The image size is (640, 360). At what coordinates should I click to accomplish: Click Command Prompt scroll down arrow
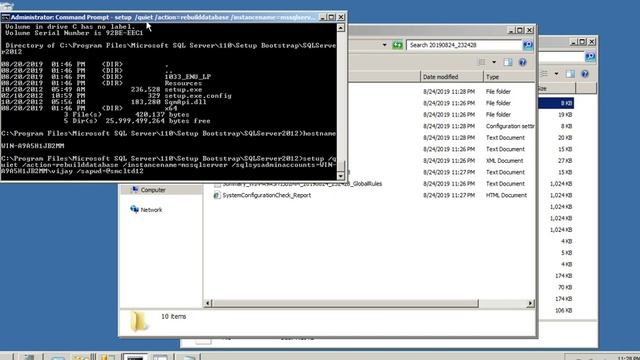click(x=341, y=176)
